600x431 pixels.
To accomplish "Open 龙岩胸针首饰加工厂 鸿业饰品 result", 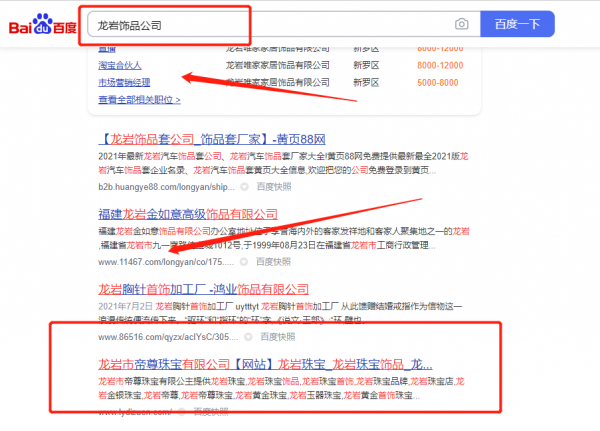I will 203,289.
